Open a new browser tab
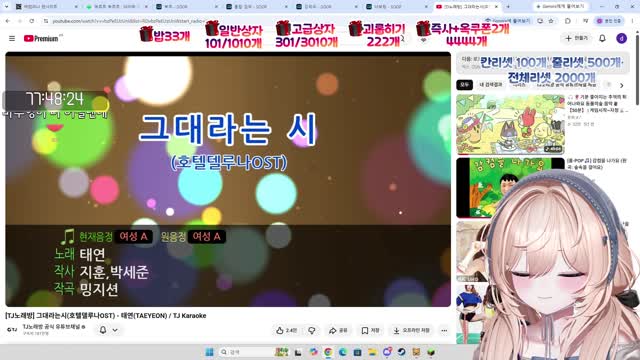Screen dimensions: 640x360 pos(508,7)
